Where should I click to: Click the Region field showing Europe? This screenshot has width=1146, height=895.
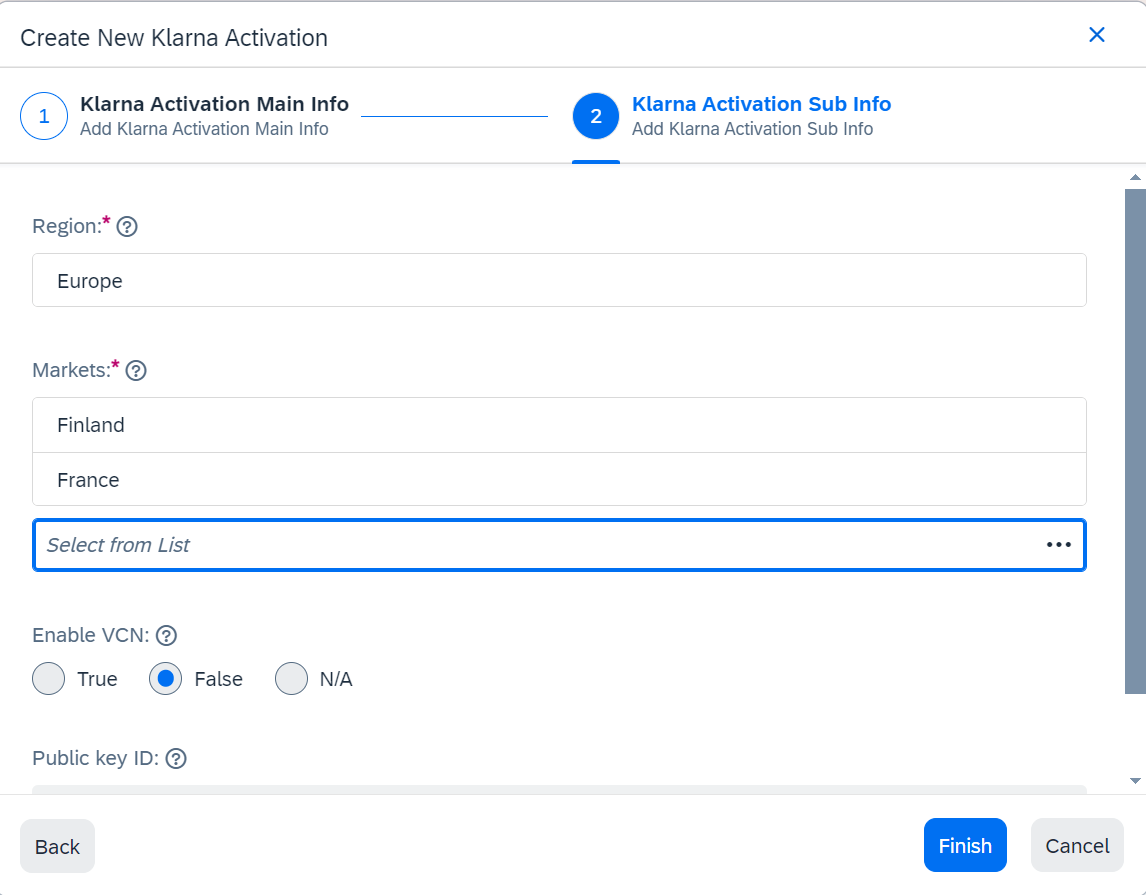(559, 281)
